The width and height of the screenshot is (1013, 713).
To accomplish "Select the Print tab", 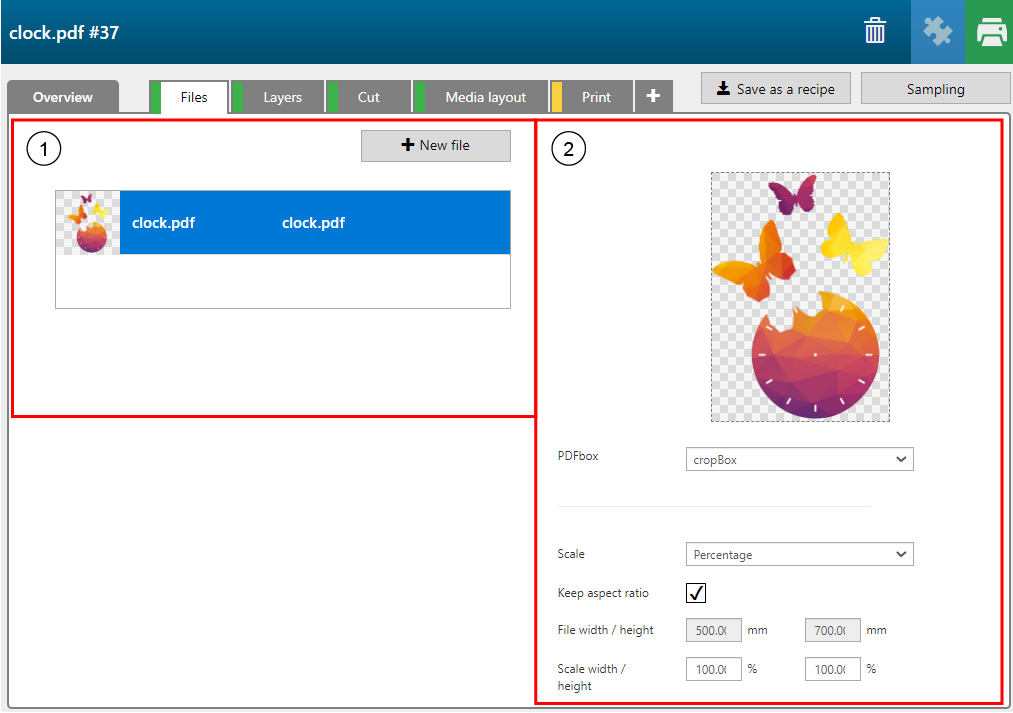I will coord(596,97).
